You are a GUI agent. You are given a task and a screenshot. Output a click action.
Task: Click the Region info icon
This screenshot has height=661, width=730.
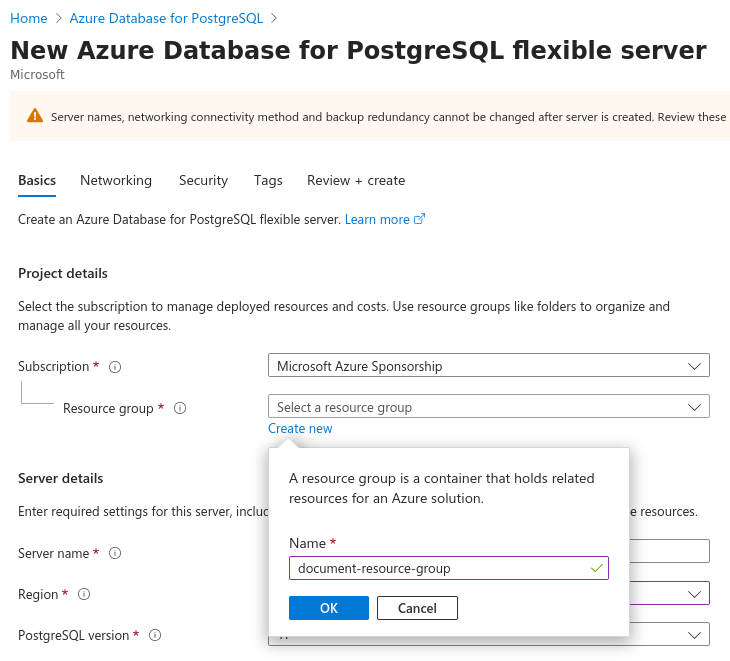pos(84,594)
